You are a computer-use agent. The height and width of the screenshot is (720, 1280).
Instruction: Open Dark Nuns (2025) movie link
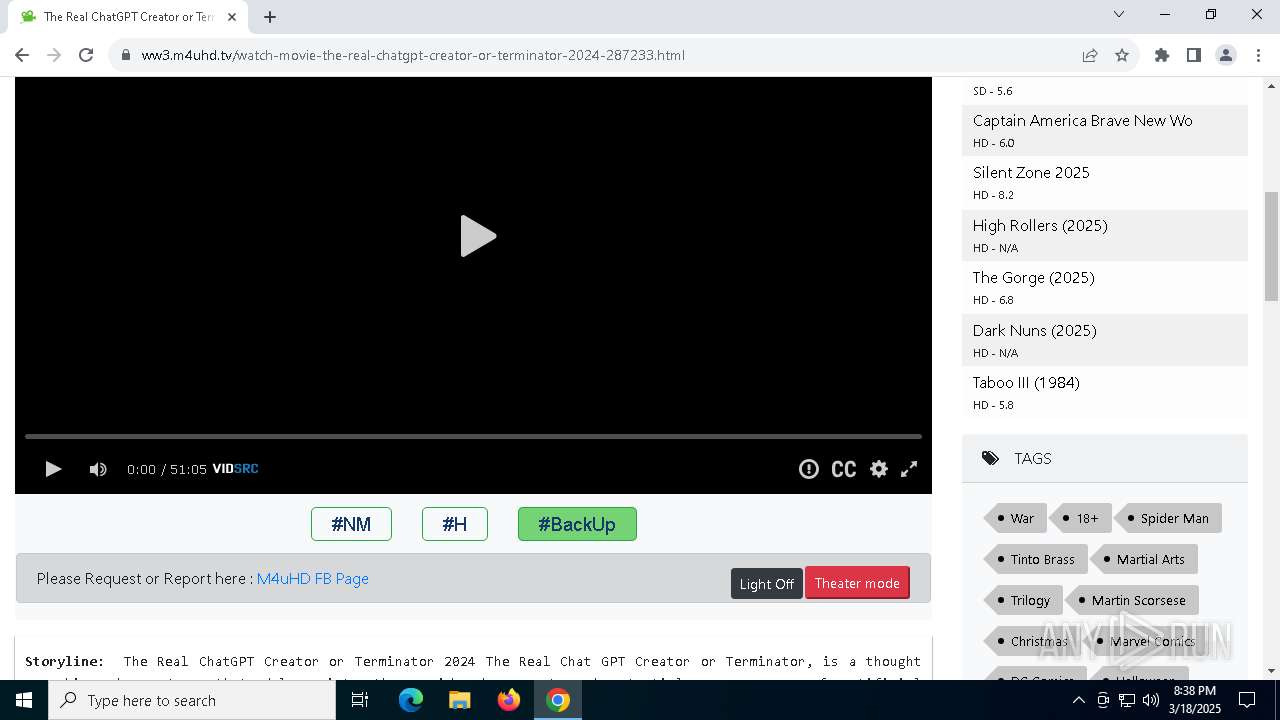pyautogui.click(x=1035, y=331)
